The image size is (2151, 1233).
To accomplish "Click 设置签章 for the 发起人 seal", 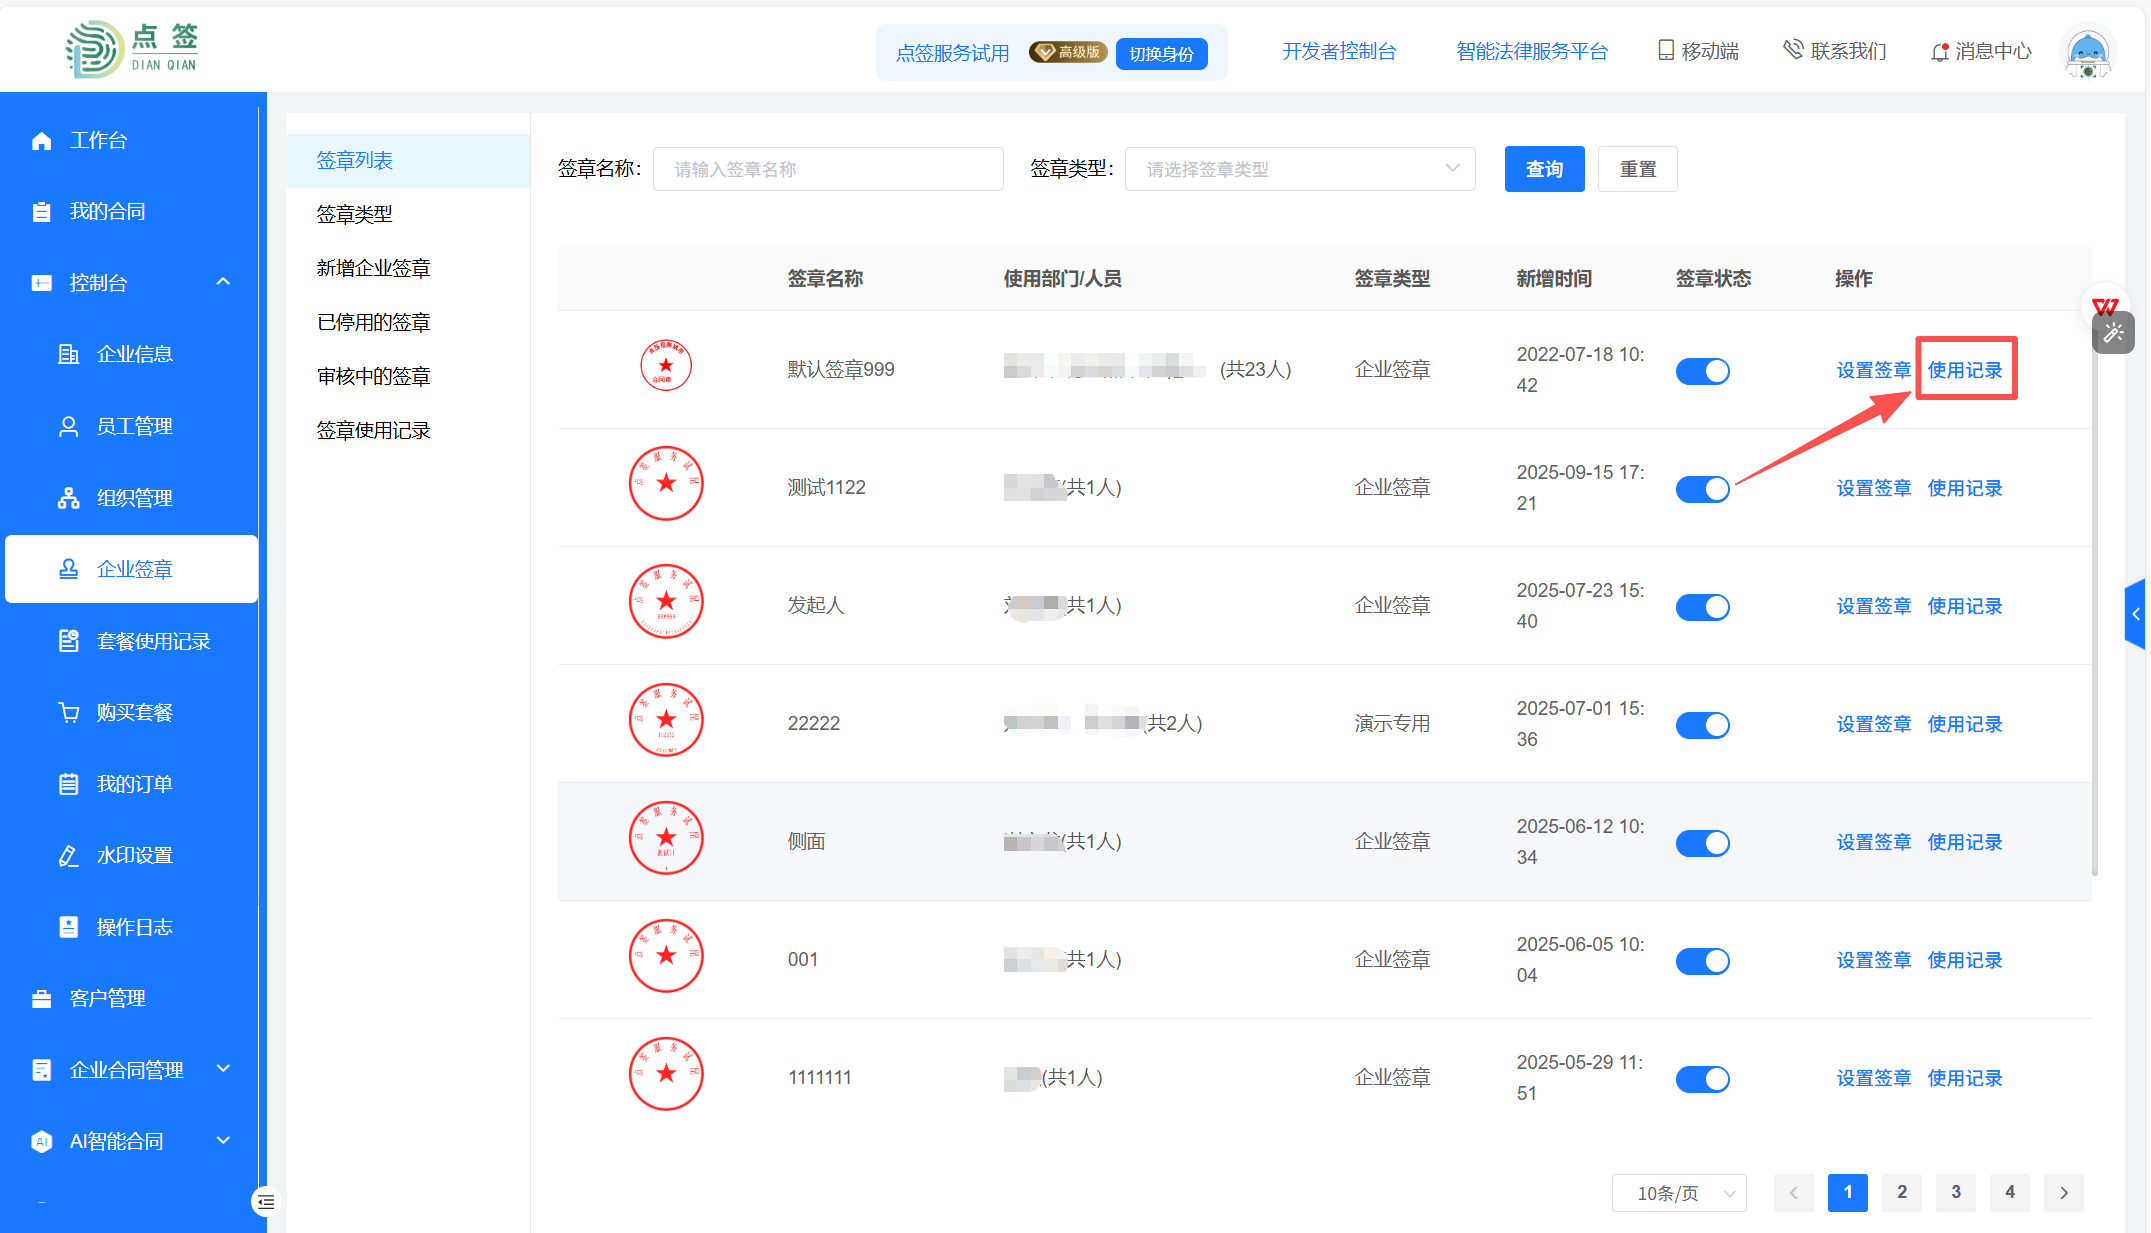I will [1873, 606].
